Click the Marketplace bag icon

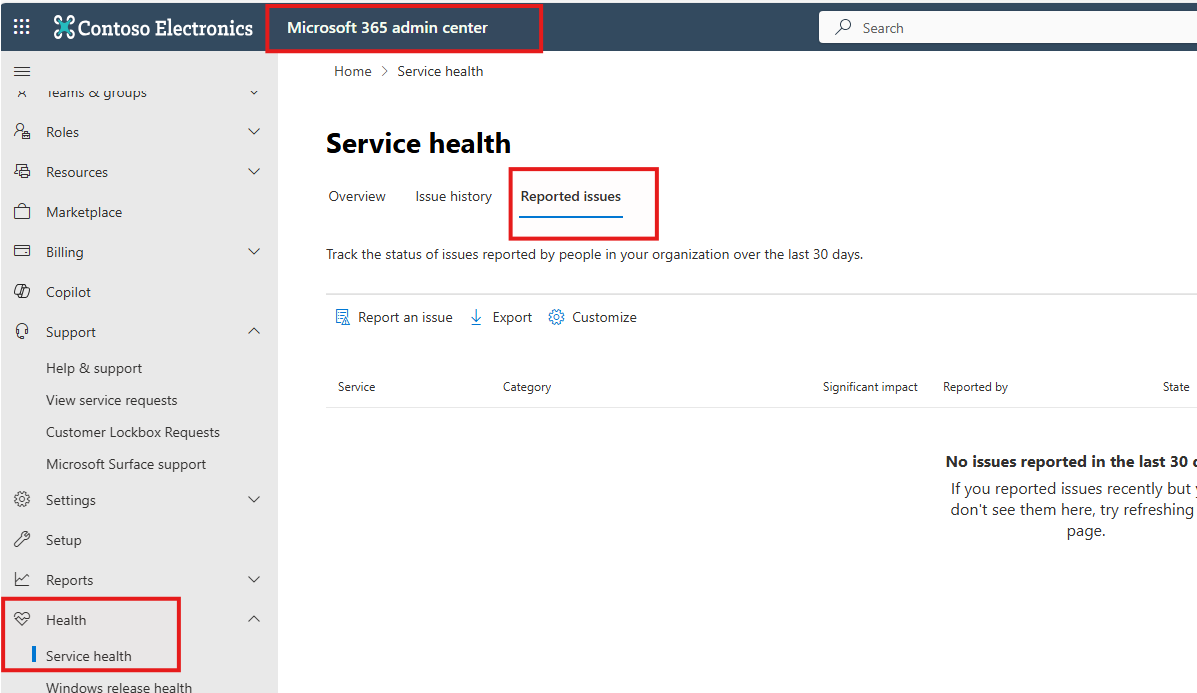[x=22, y=211]
